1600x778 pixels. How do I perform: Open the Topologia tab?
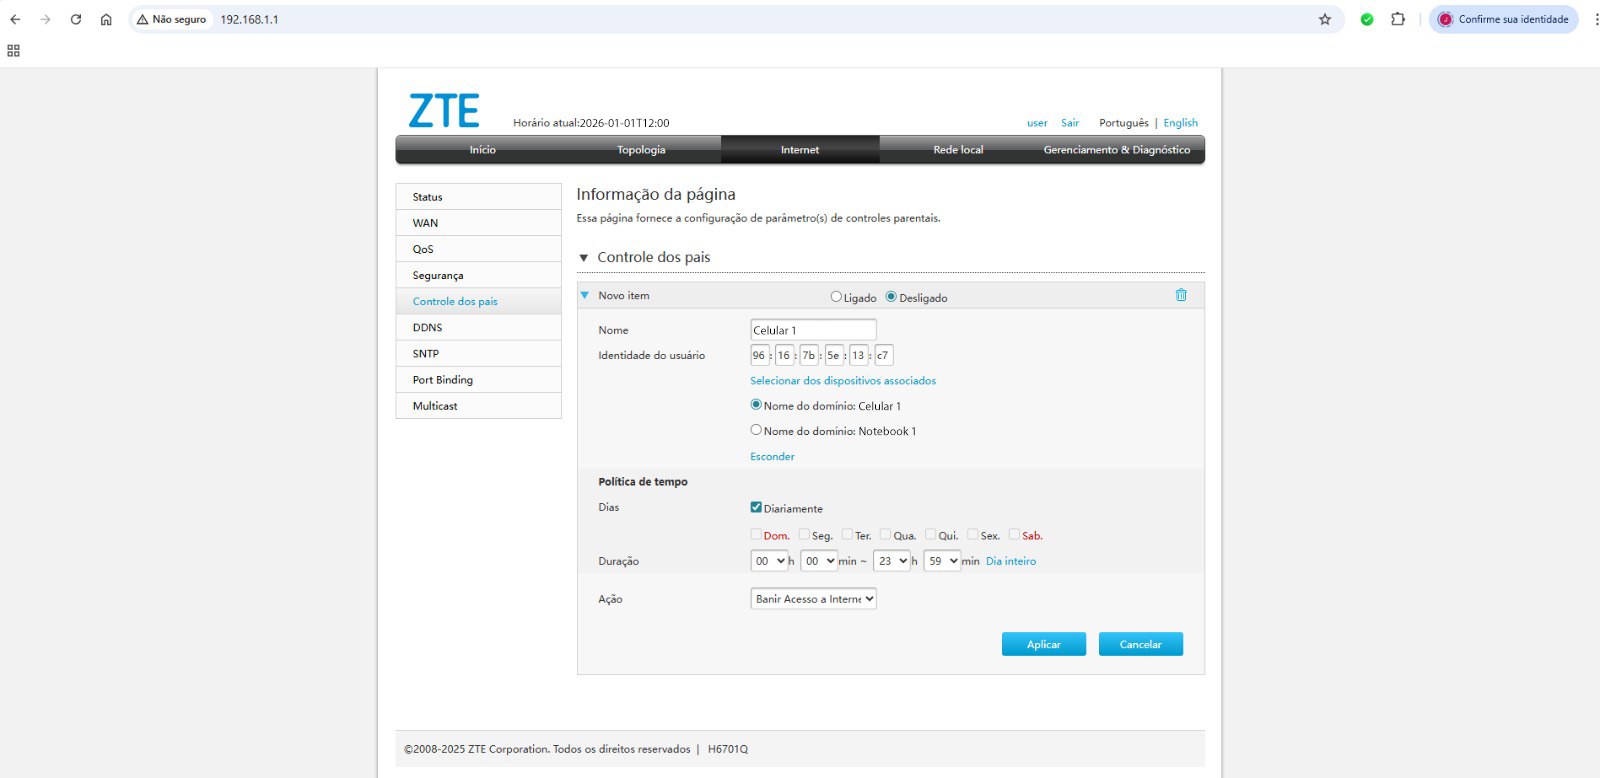pos(641,150)
